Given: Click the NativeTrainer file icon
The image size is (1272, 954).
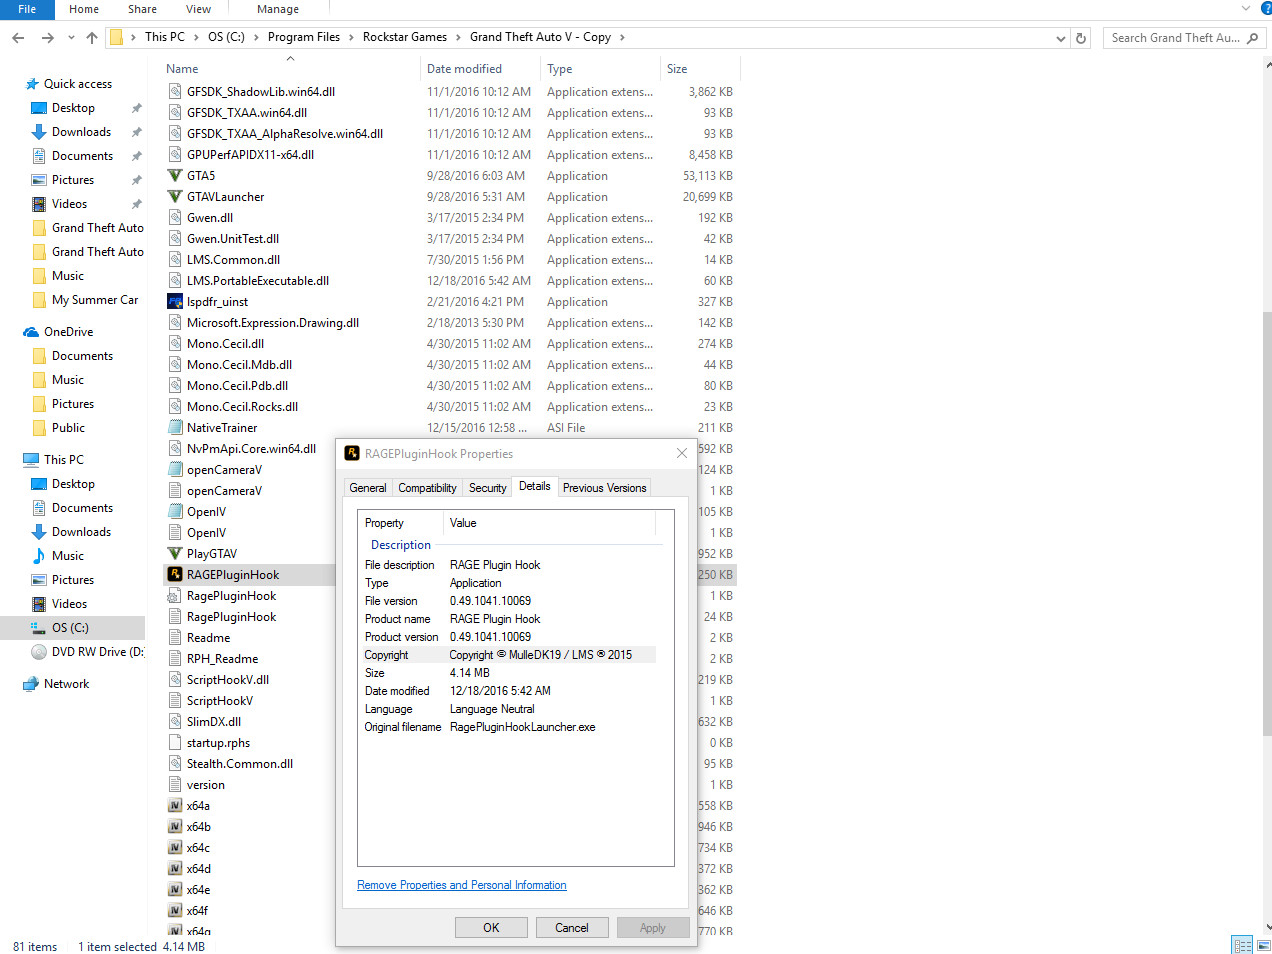Looking at the screenshot, I should tap(175, 428).
